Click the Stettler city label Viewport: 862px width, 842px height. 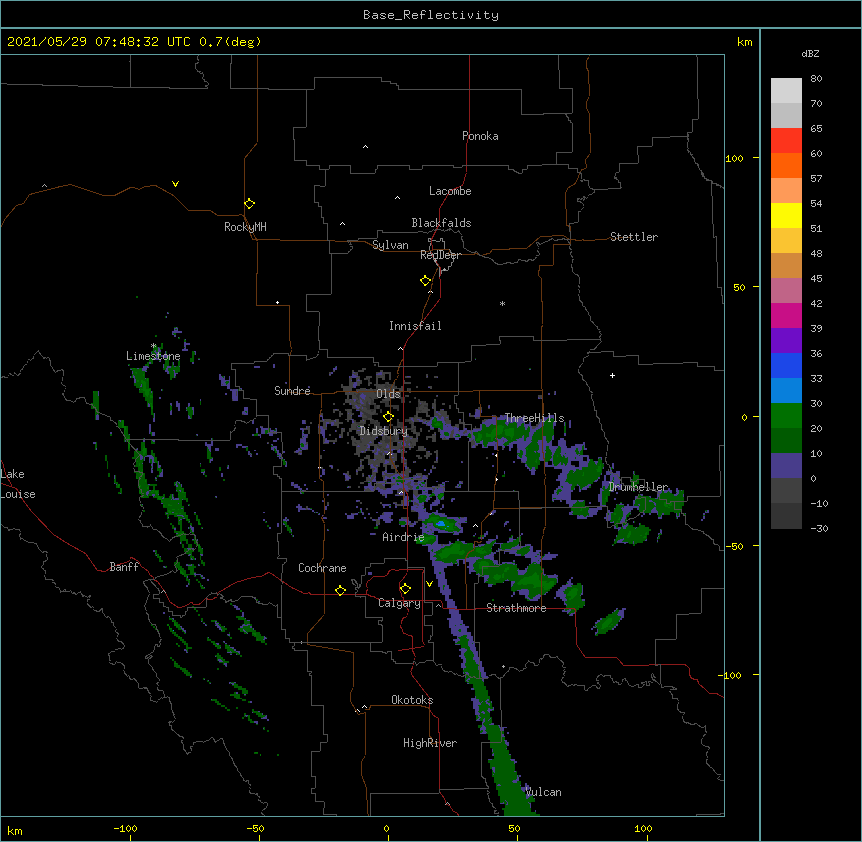634,237
